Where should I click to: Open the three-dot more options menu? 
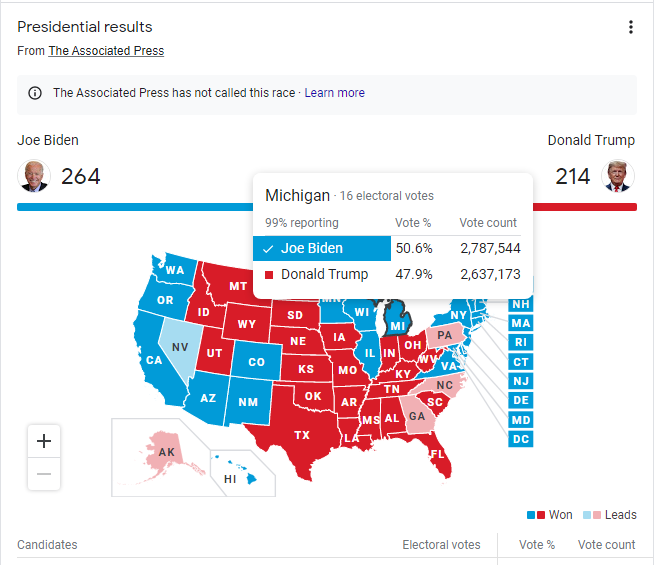pos(630,27)
